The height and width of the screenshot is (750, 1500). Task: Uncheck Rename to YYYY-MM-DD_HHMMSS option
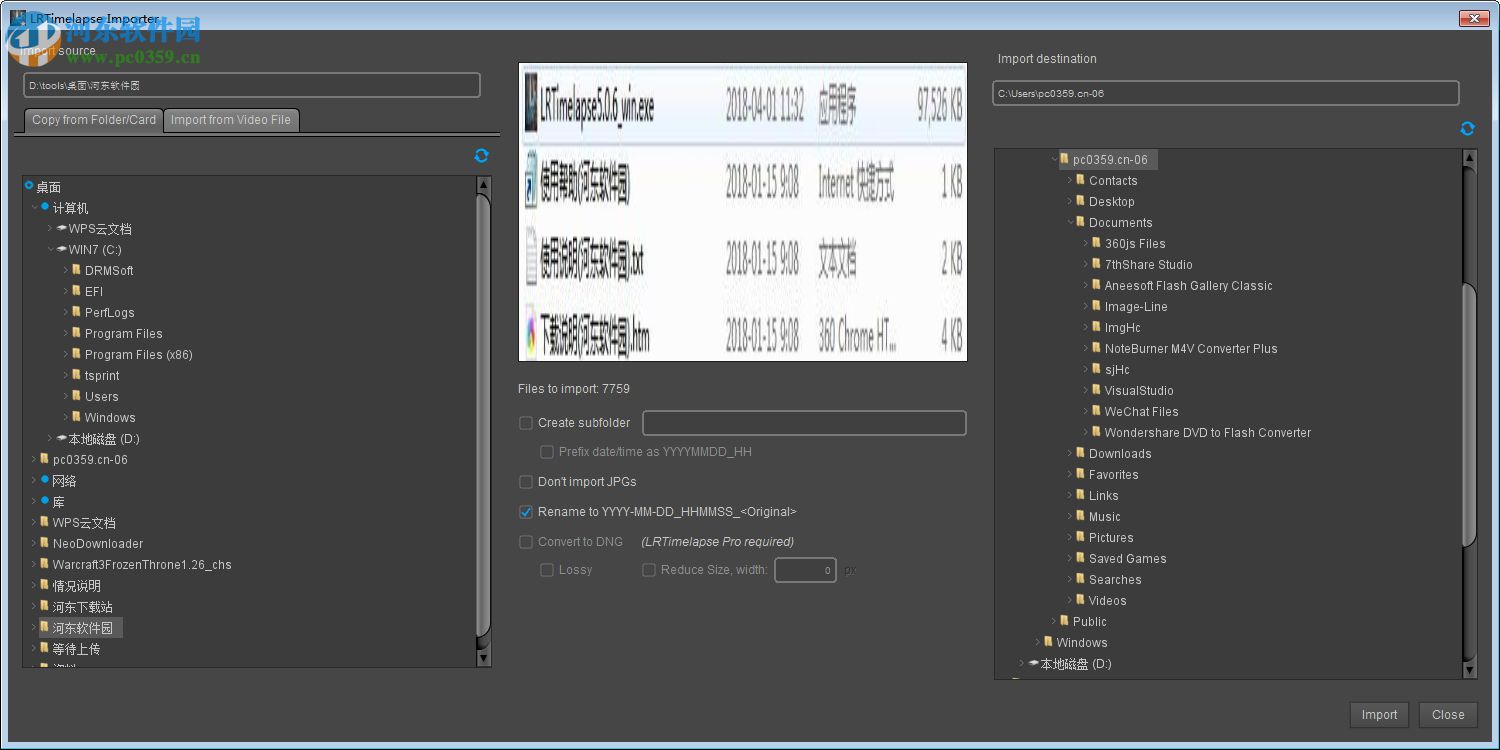click(x=526, y=512)
